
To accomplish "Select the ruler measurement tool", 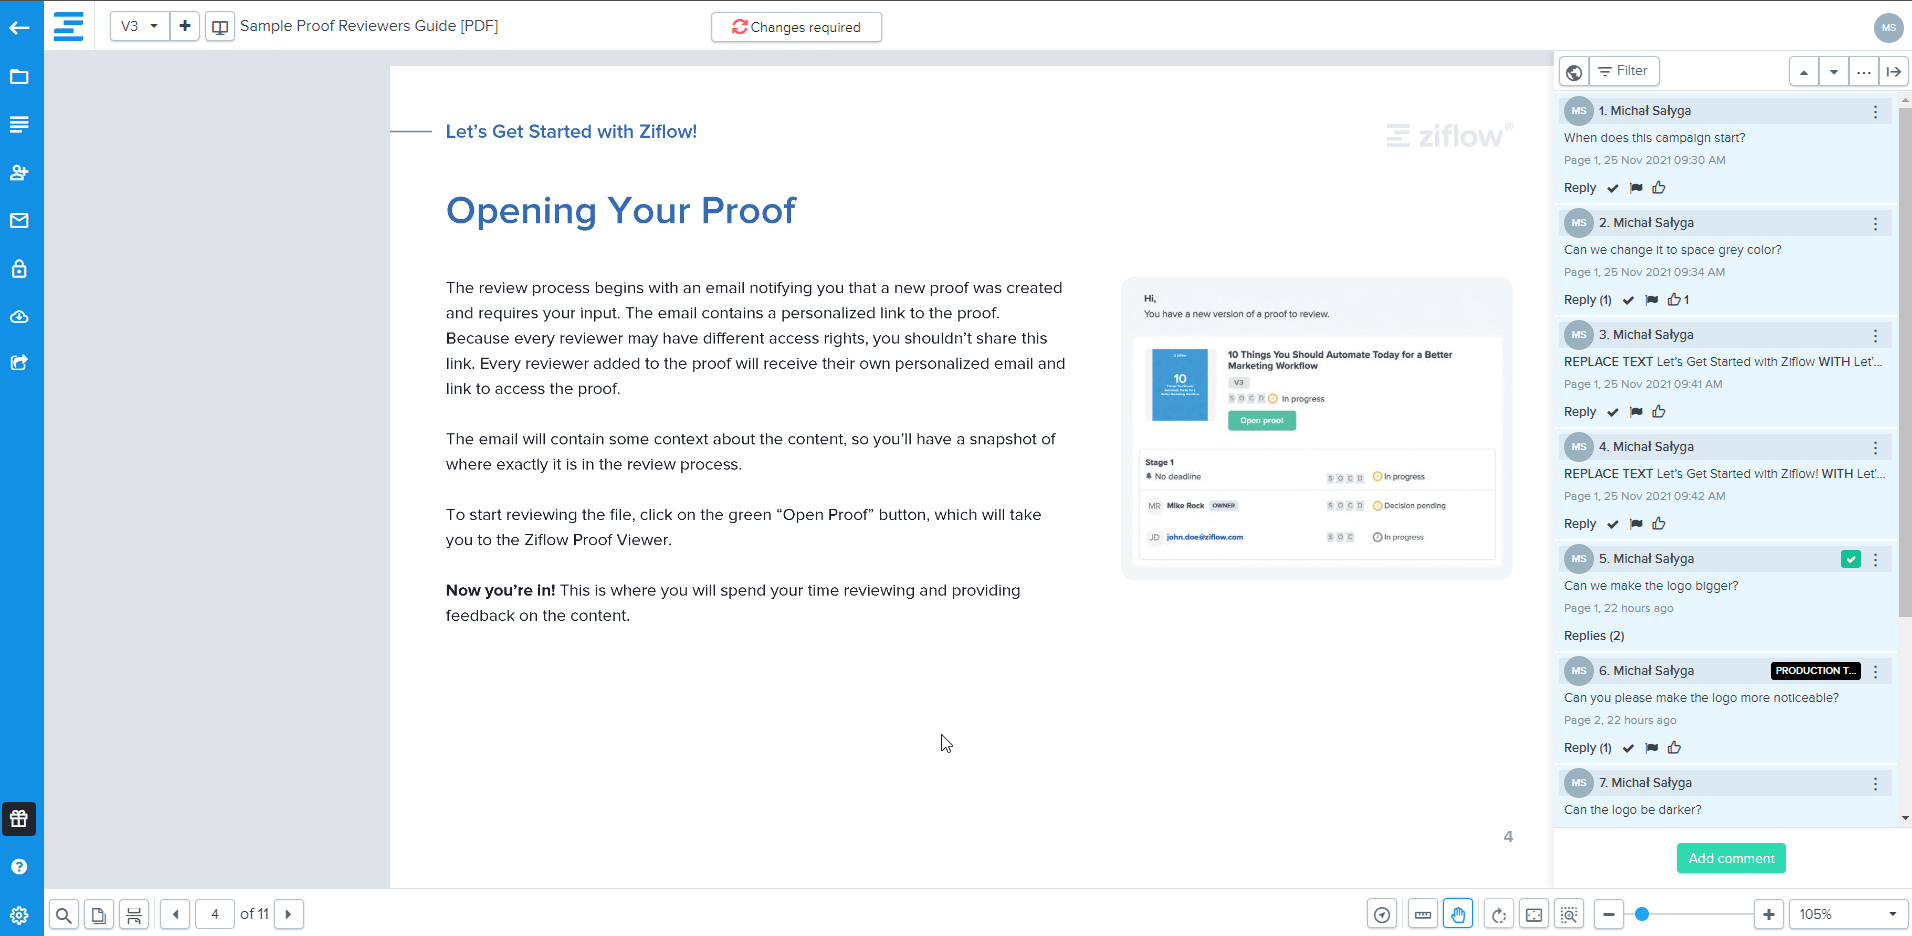I will pos(1422,914).
